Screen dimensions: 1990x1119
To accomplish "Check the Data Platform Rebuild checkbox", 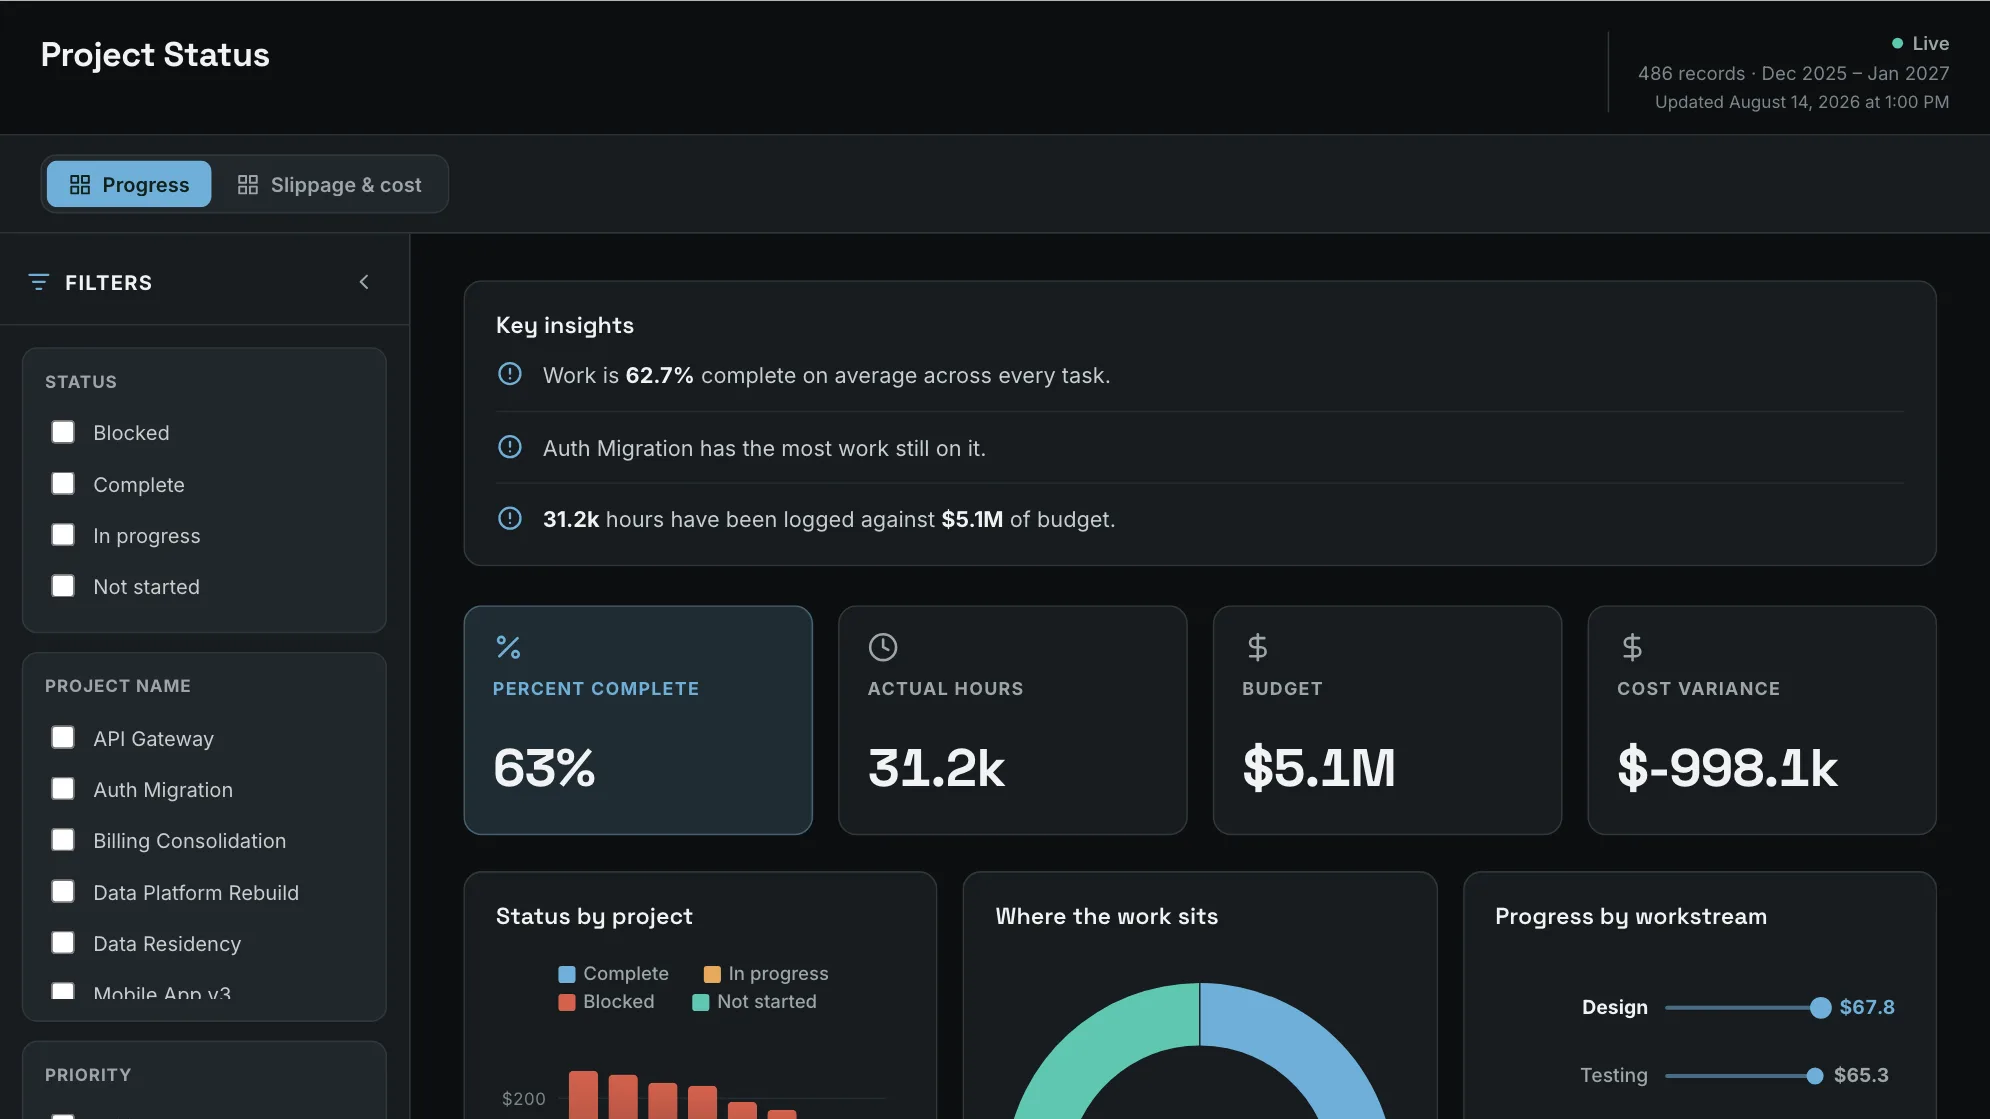I will click(63, 892).
